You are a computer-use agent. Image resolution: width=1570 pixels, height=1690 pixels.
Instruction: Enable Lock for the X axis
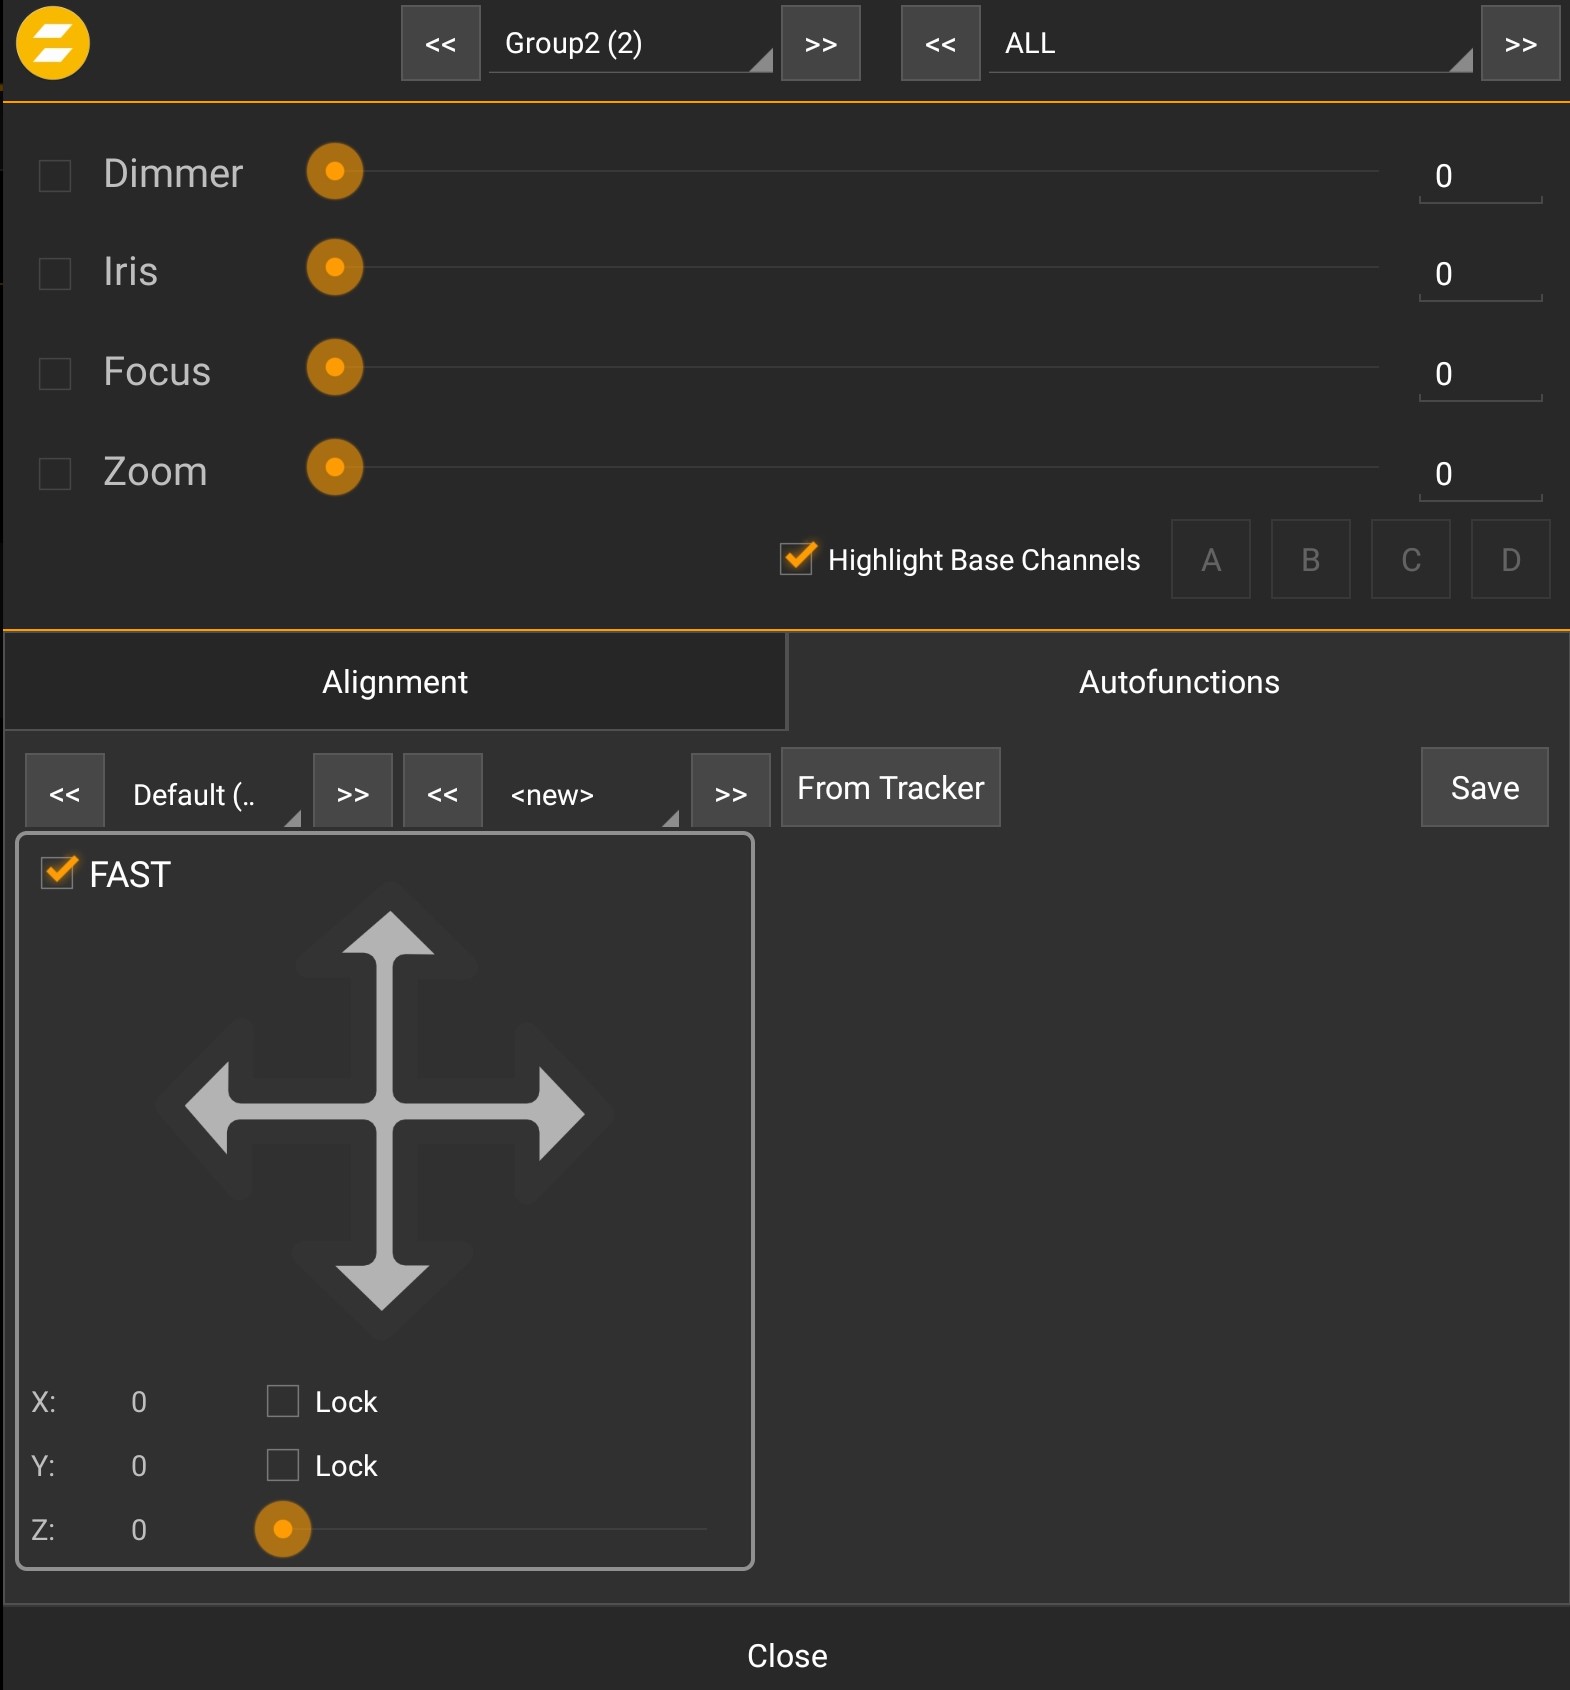pyautogui.click(x=283, y=1401)
